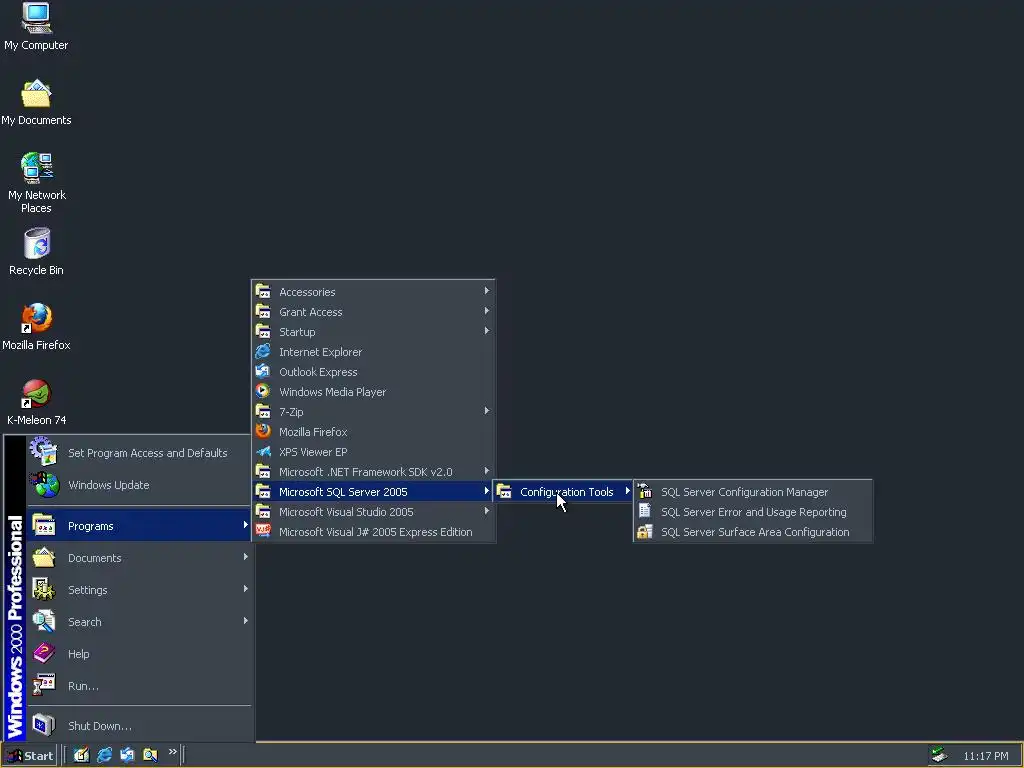The width and height of the screenshot is (1024, 768).
Task: Click the Microsoft SQL Server 2005 entry
Action: click(x=373, y=492)
